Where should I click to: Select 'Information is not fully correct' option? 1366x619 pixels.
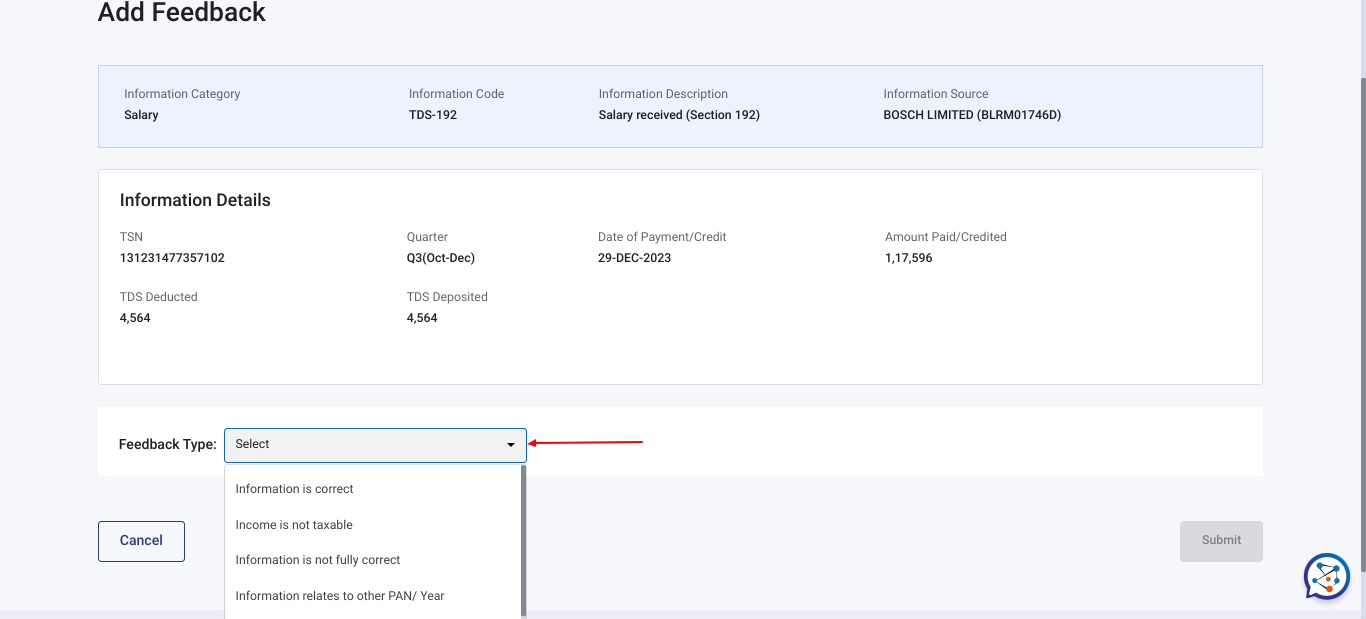(318, 560)
